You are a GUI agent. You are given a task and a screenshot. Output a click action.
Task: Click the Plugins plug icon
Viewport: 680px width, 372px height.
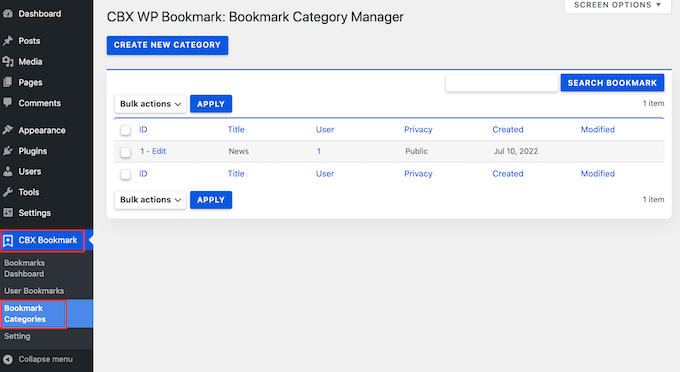7,151
